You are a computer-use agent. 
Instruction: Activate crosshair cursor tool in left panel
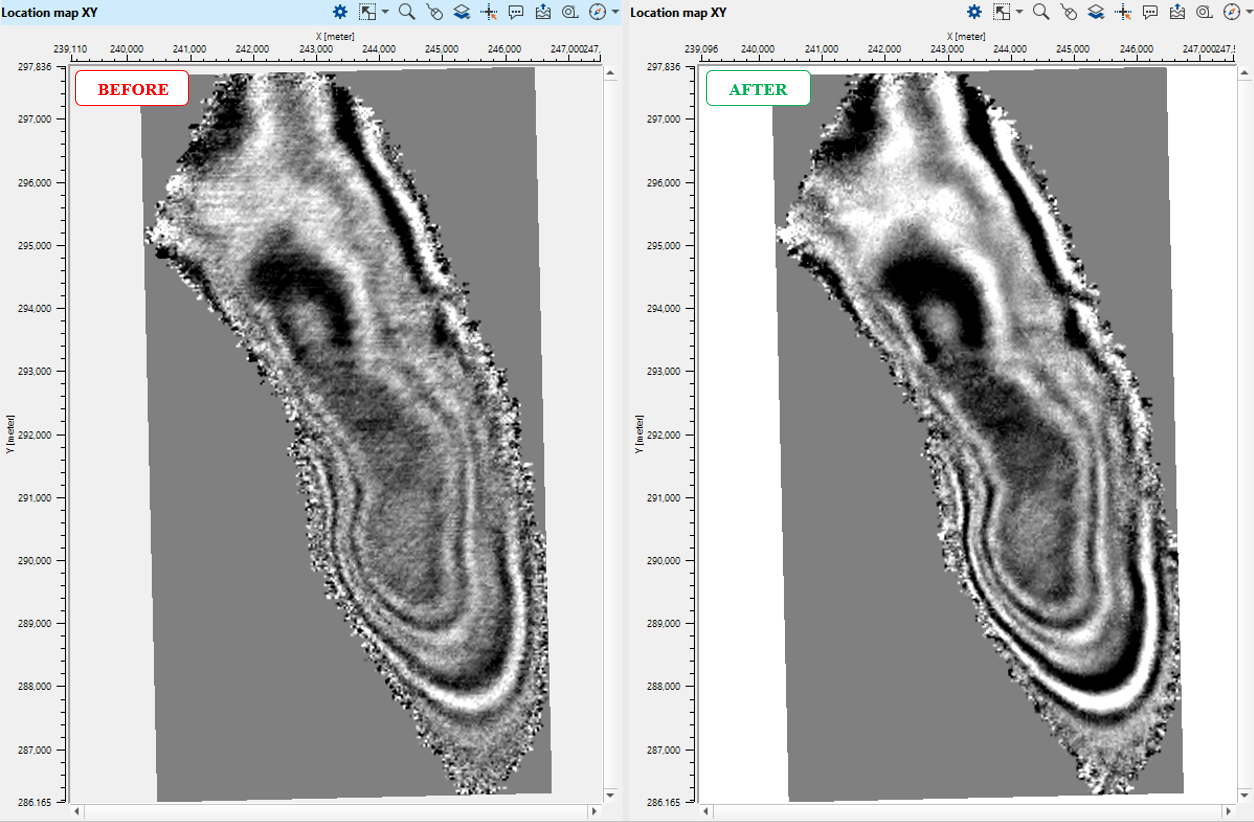[489, 12]
